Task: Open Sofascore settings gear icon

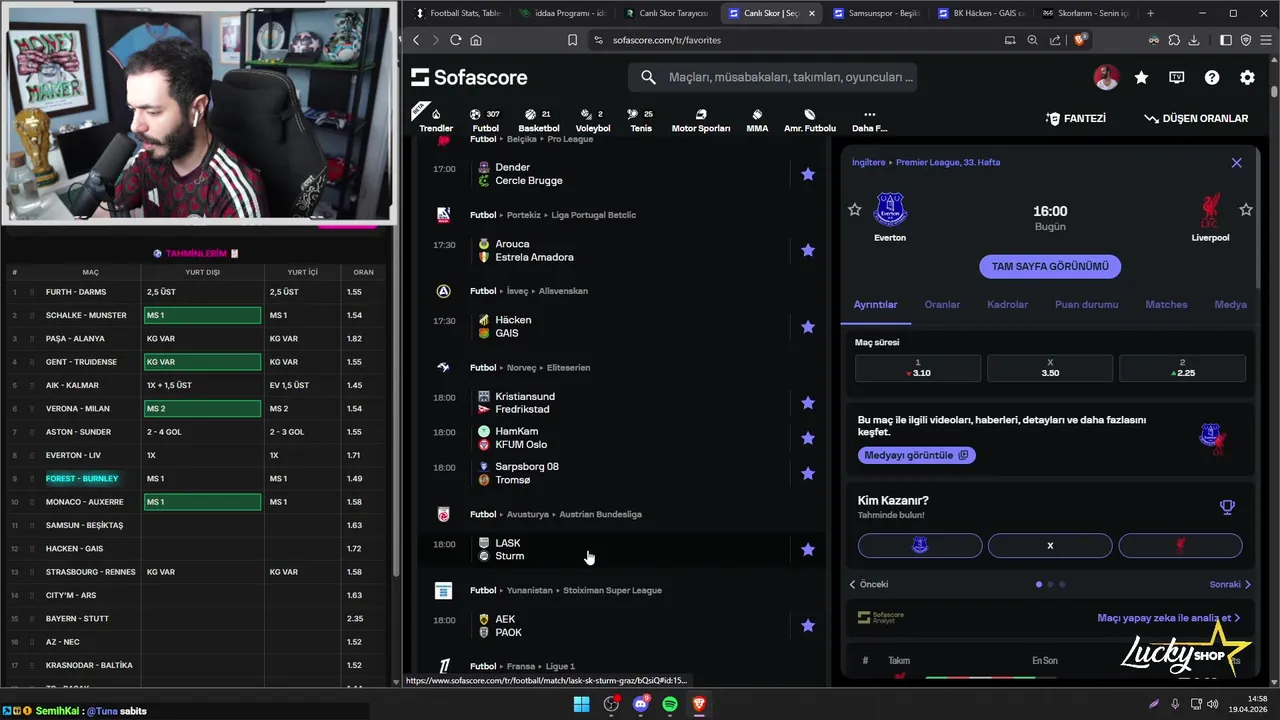Action: [x=1247, y=77]
